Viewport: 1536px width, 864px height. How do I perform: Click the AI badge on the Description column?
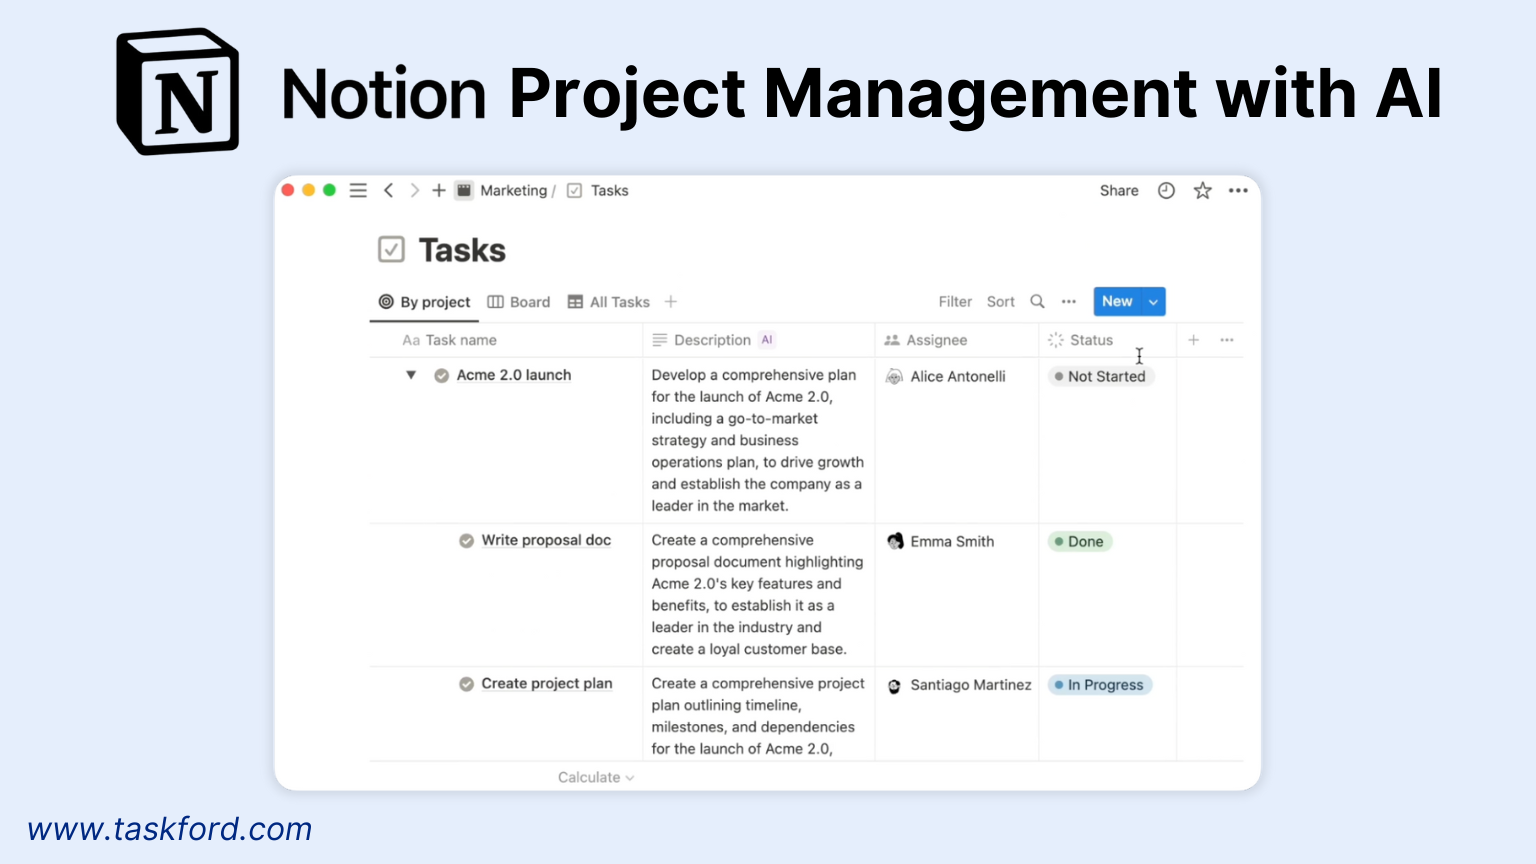[767, 340]
